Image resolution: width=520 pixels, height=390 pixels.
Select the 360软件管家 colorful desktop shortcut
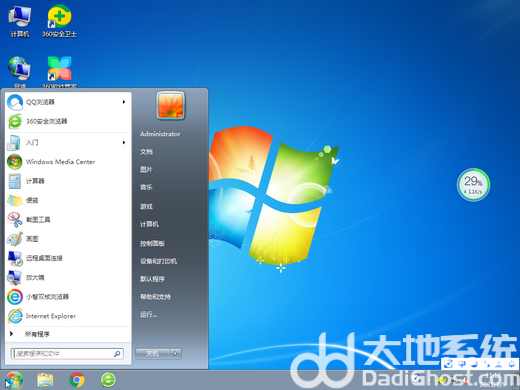(59, 71)
